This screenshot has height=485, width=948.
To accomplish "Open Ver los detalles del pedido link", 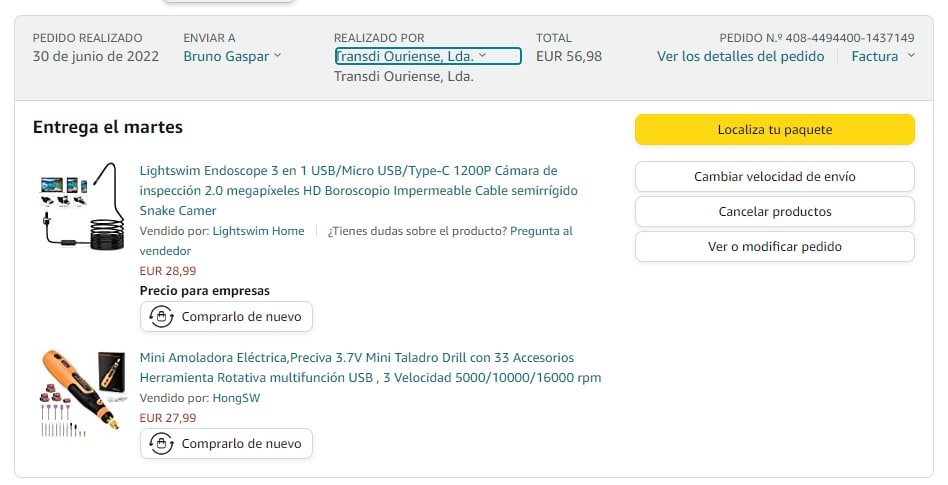I will pos(740,57).
